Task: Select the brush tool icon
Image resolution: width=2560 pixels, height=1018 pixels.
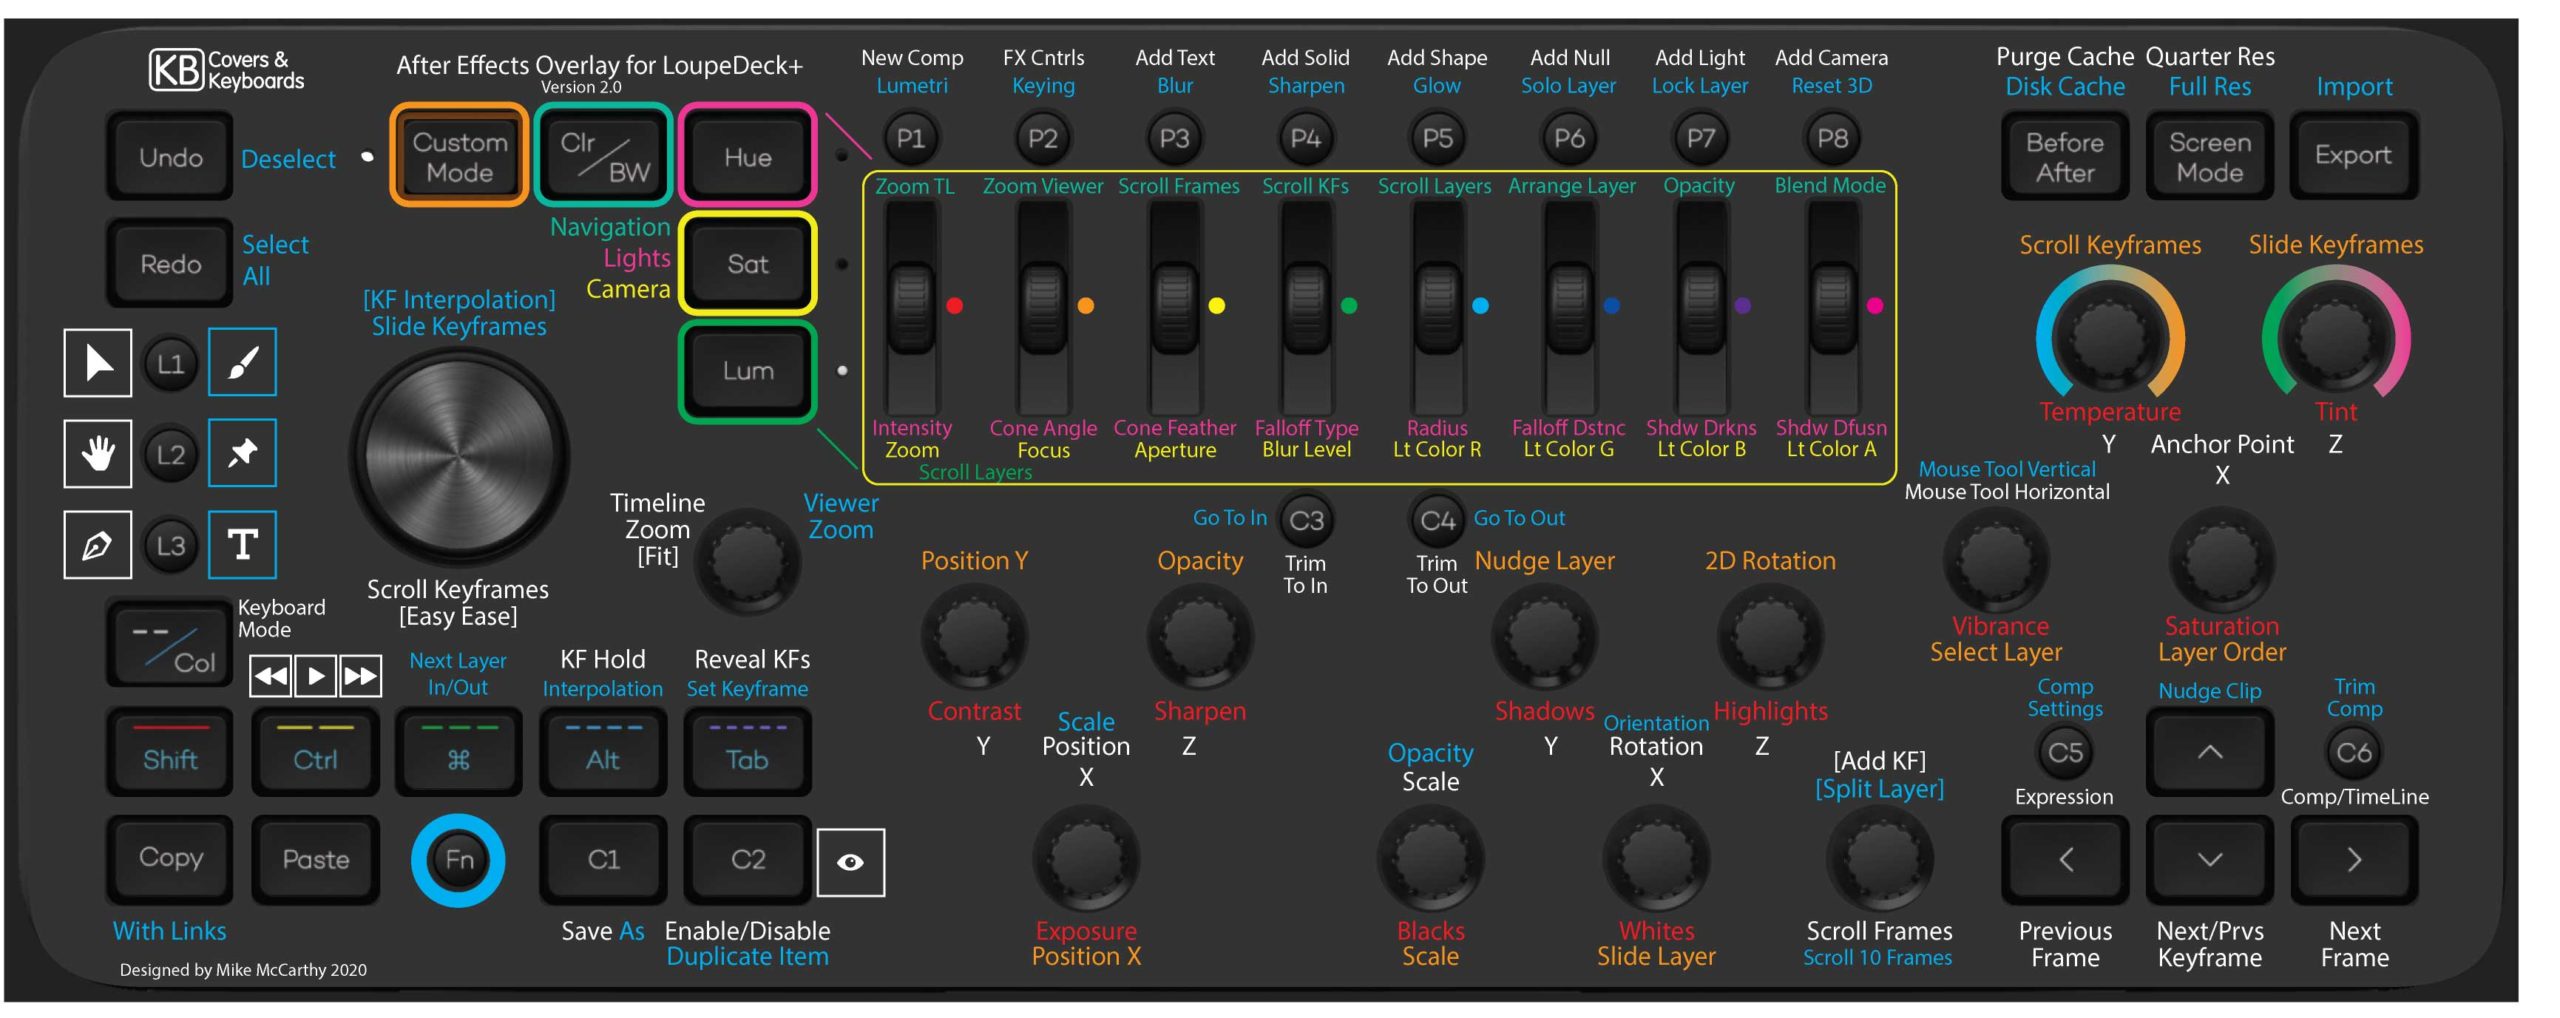Action: (x=242, y=362)
